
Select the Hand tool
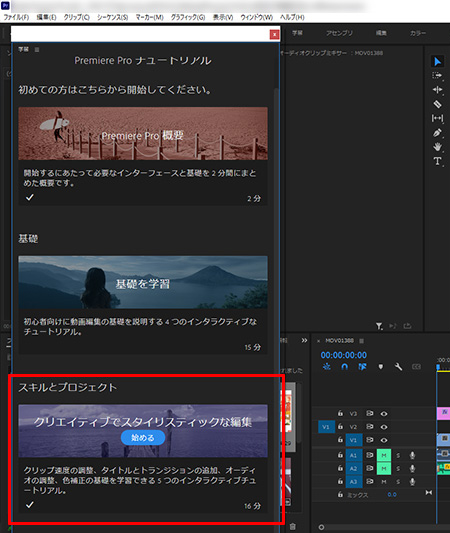[x=437, y=147]
